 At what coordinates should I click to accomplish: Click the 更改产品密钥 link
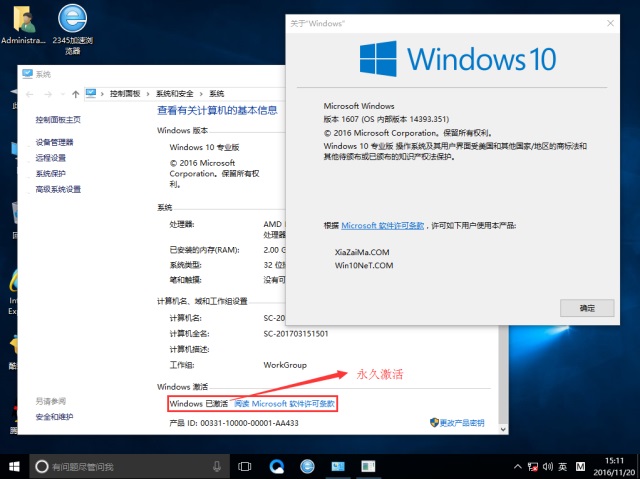[x=456, y=423]
